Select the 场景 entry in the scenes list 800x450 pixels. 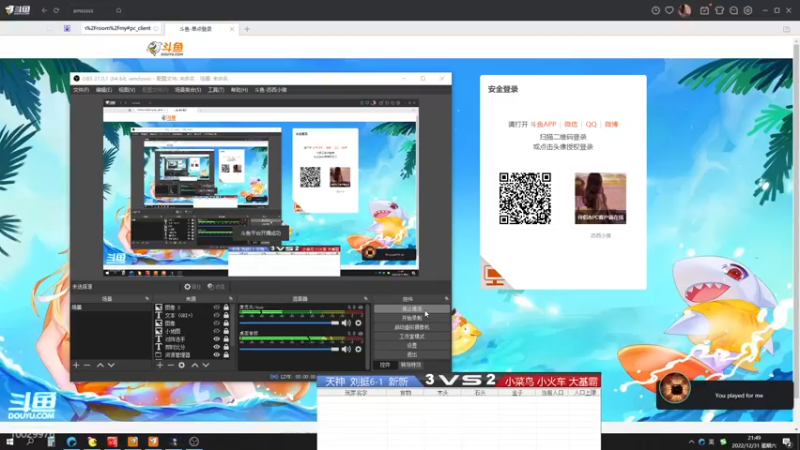[111, 308]
